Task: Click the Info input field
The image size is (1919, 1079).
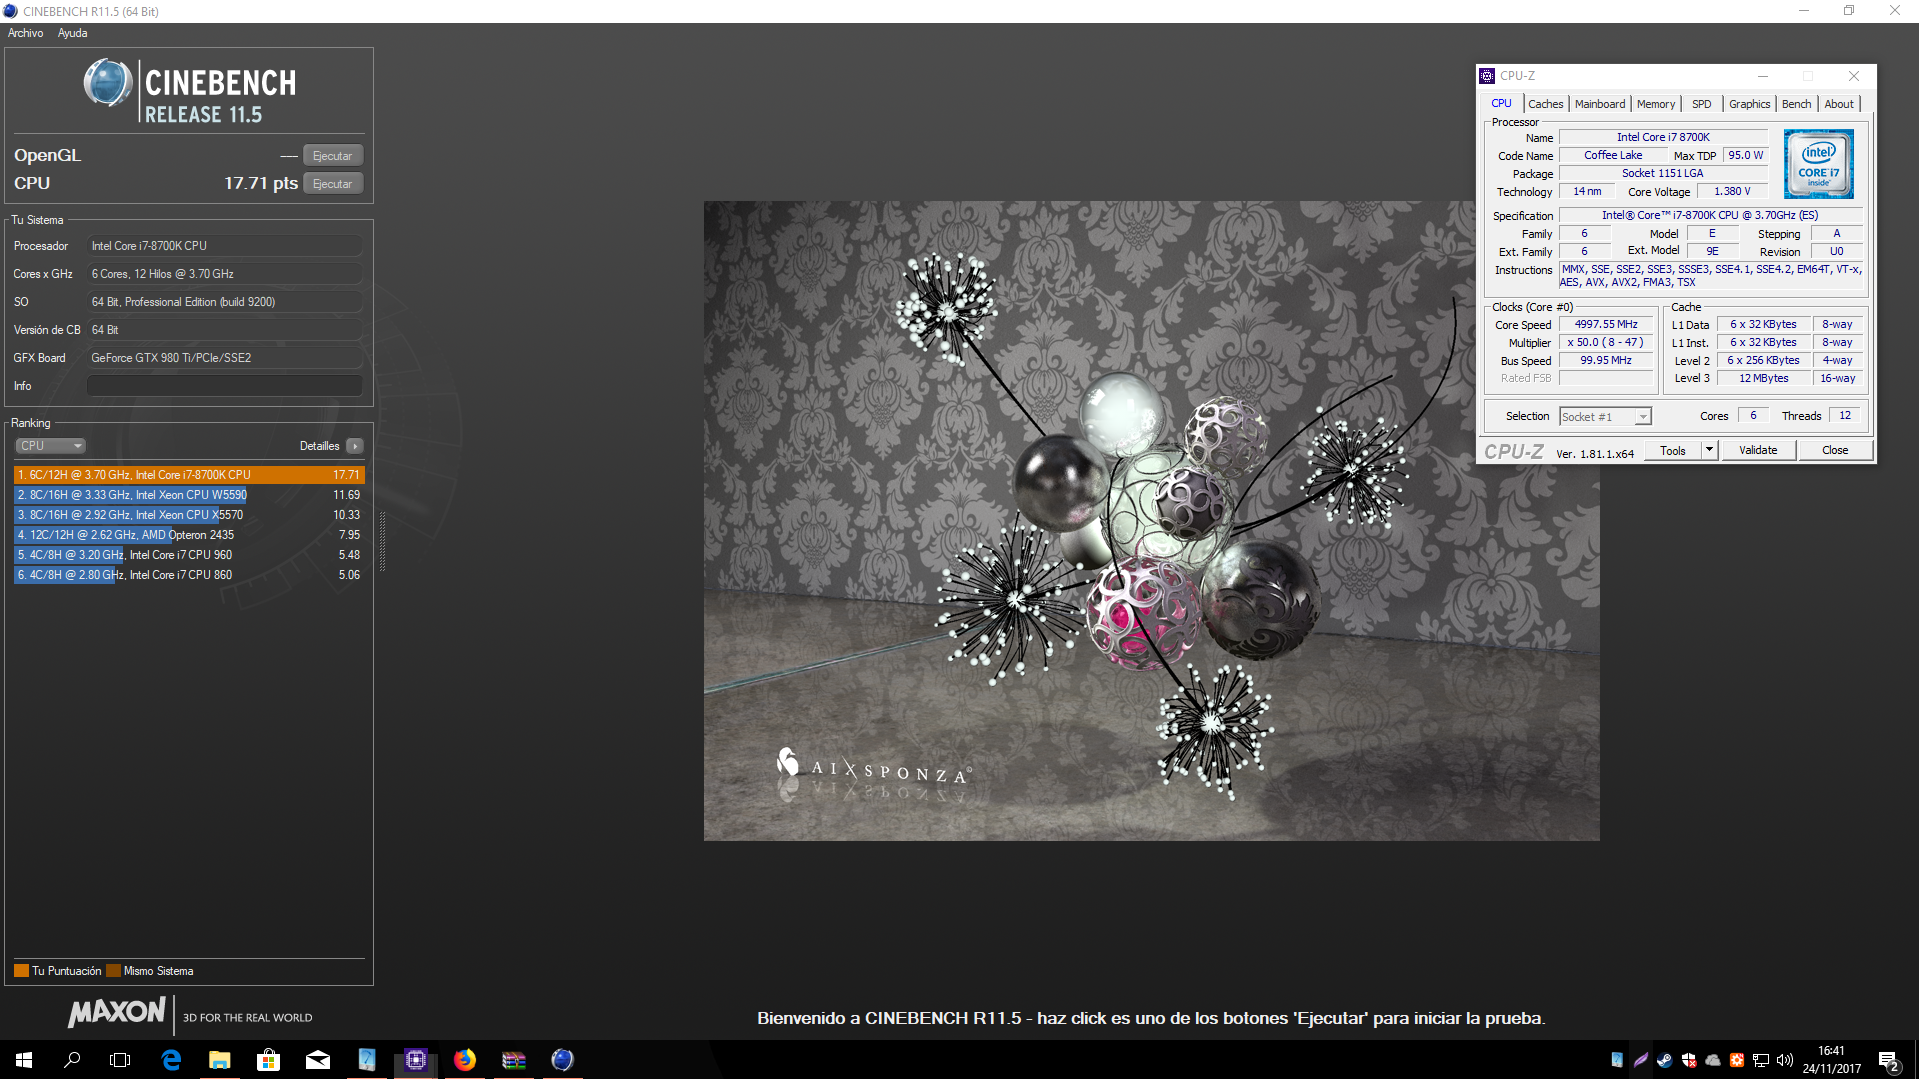Action: [x=225, y=386]
